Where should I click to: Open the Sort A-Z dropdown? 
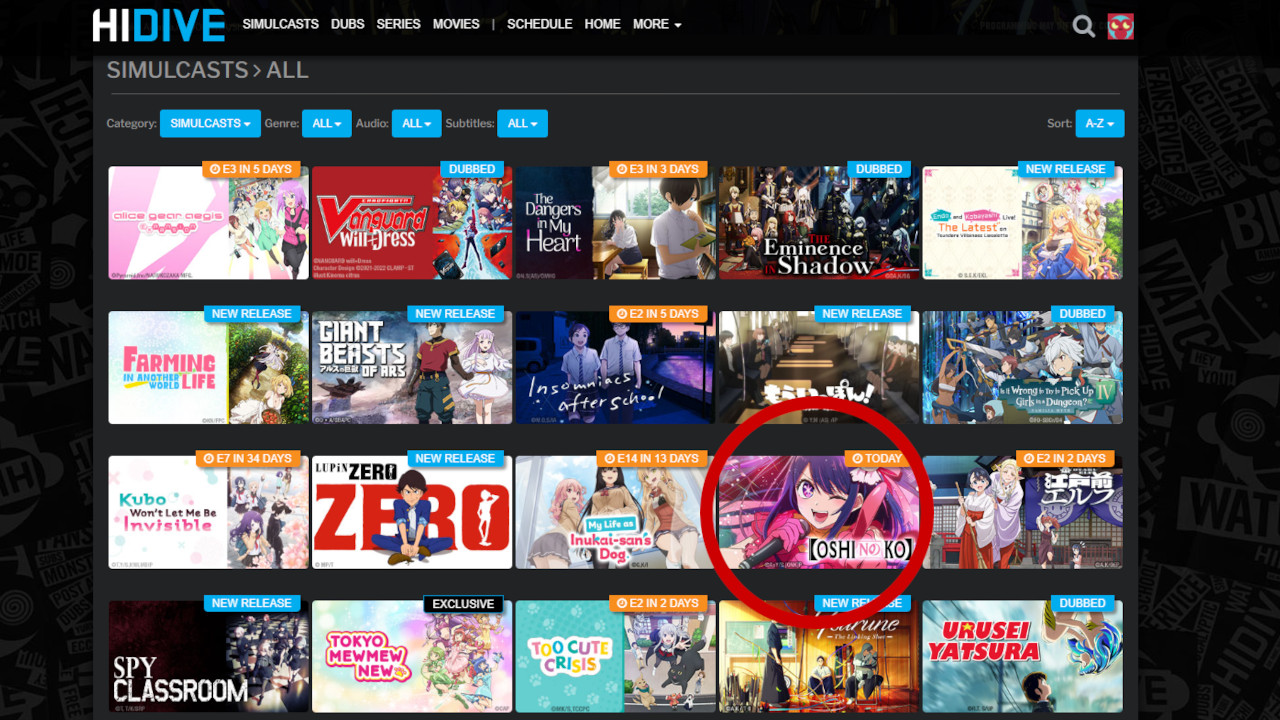1100,124
